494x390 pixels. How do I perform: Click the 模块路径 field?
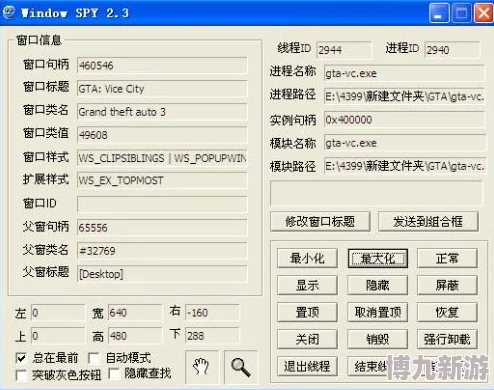pos(404,166)
